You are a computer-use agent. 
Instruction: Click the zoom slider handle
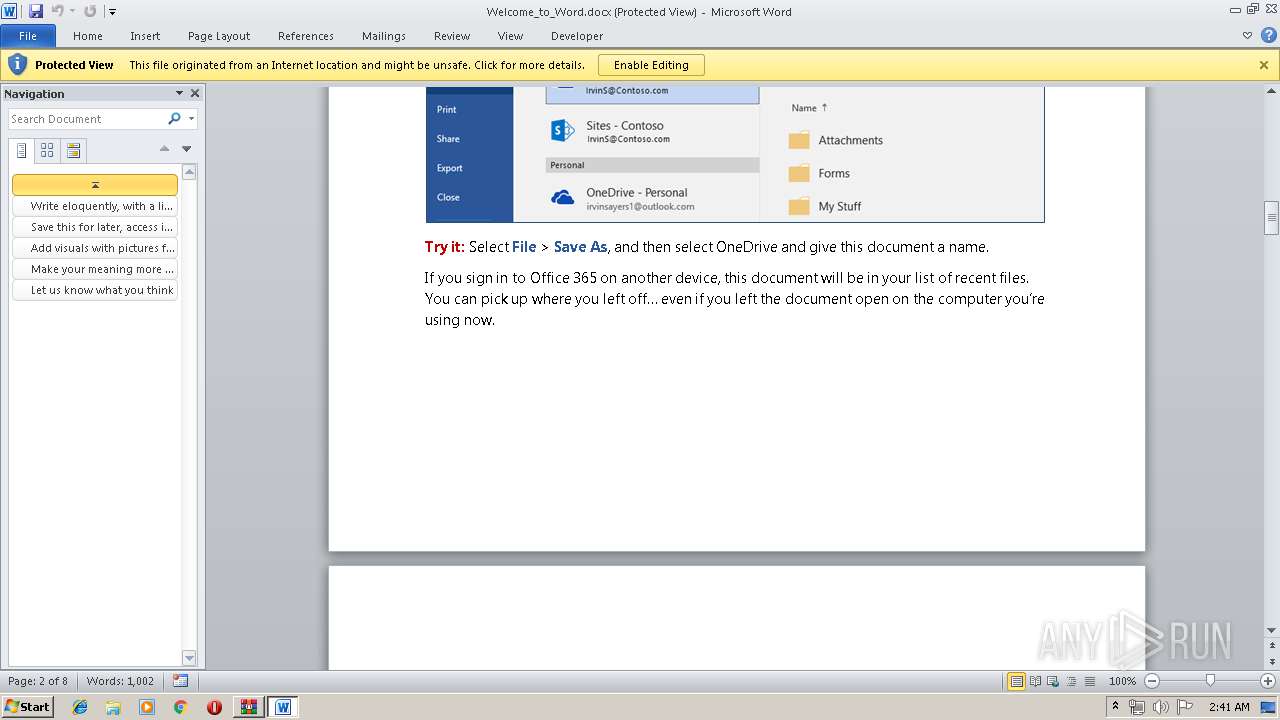[1210, 681]
